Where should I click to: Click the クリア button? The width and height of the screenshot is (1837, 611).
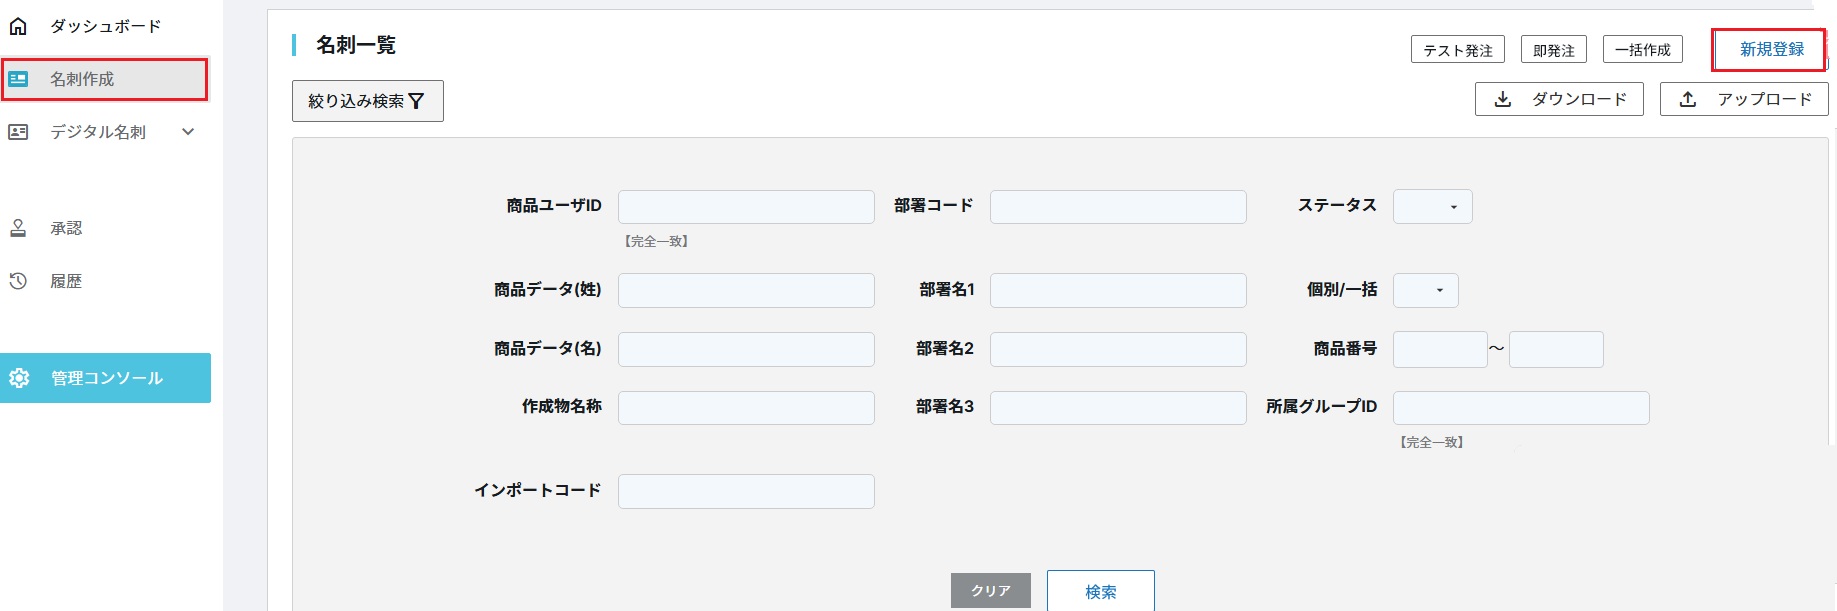[x=990, y=591]
